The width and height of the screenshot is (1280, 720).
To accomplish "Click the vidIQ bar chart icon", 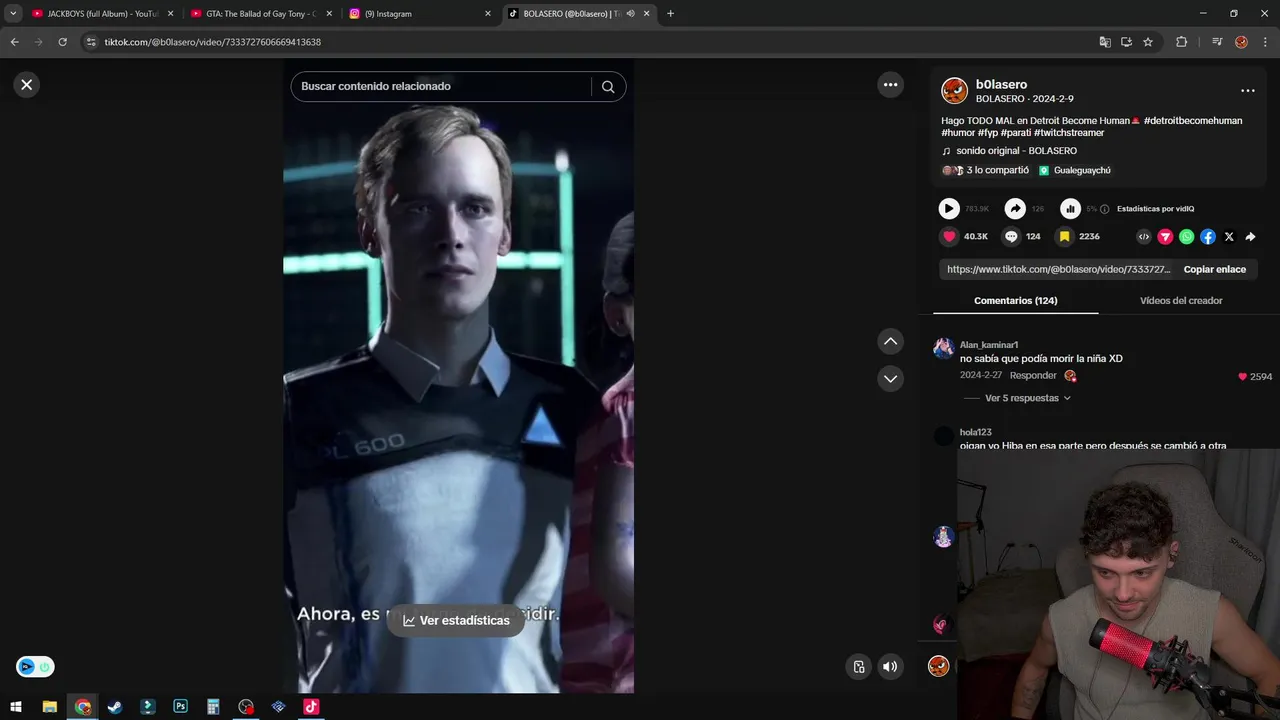I will (x=1070, y=209).
